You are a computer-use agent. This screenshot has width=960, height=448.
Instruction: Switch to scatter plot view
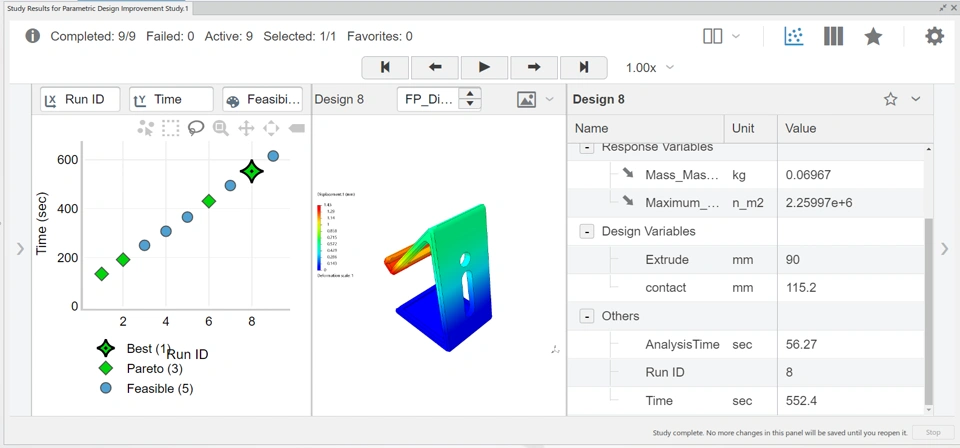pyautogui.click(x=794, y=37)
